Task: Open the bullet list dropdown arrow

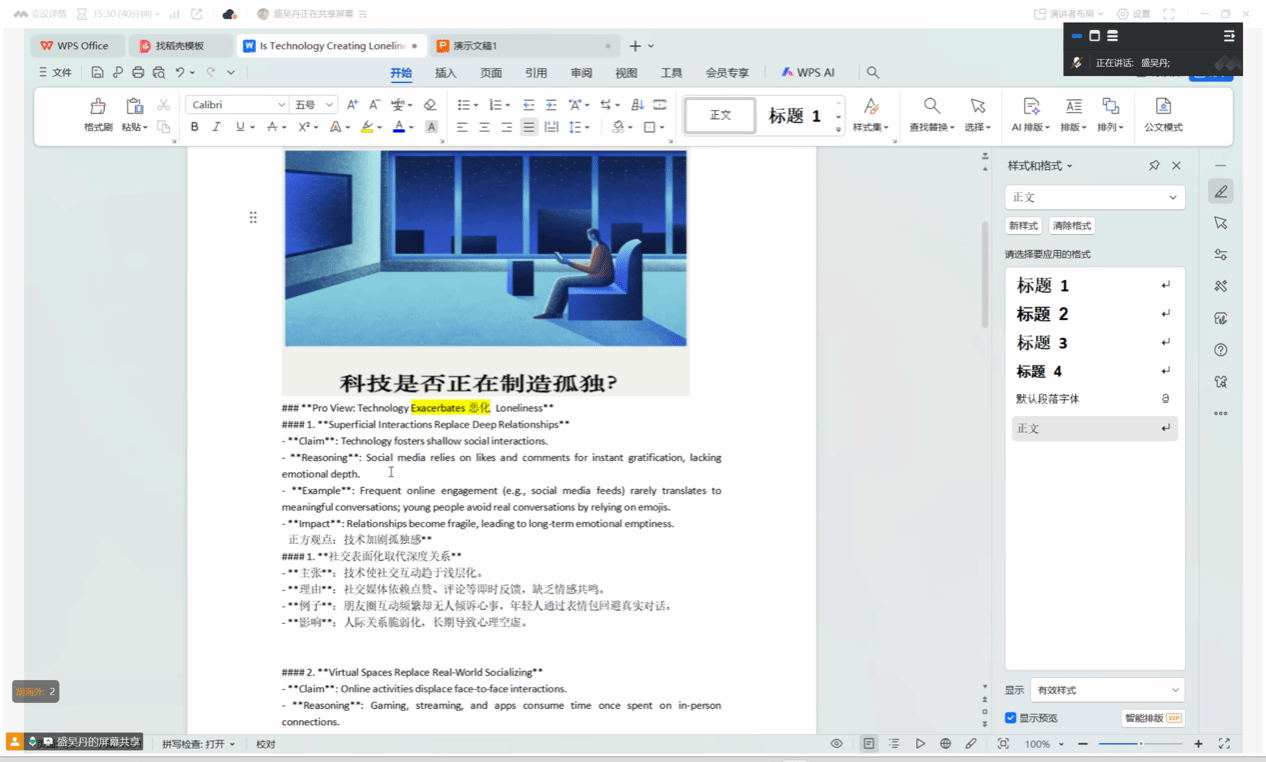Action: [x=476, y=105]
